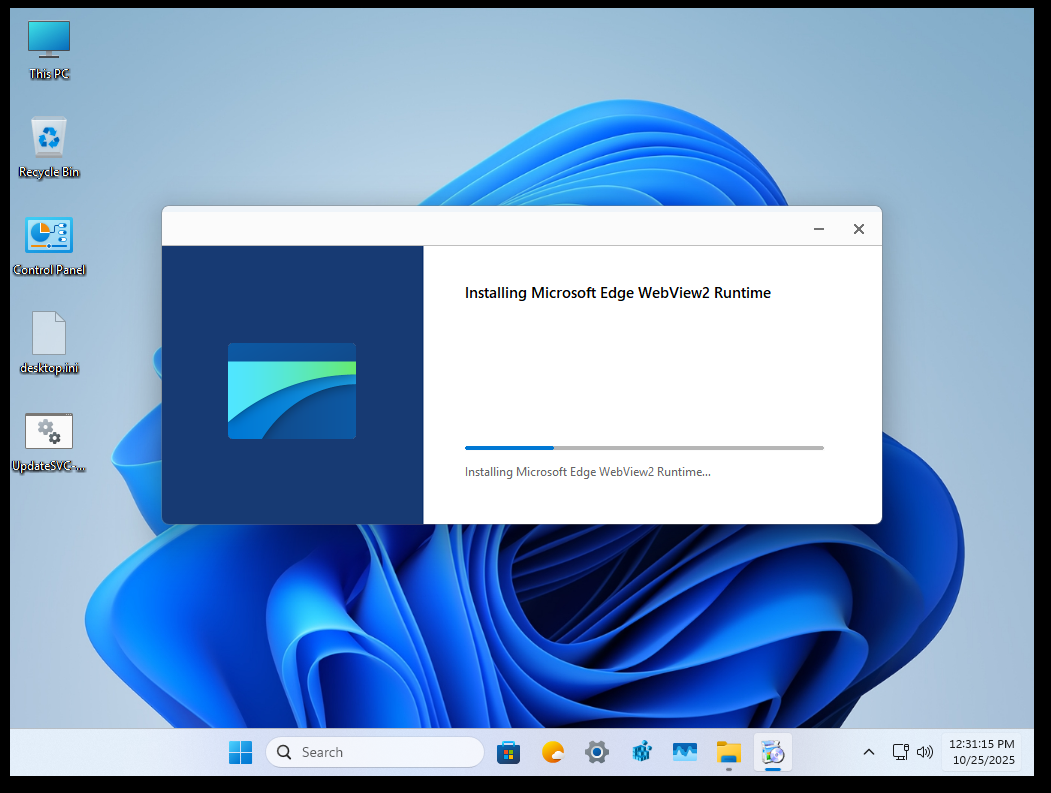1051x793 pixels.
Task: Select the UpdateSVC desktop shortcut
Action: (x=49, y=442)
